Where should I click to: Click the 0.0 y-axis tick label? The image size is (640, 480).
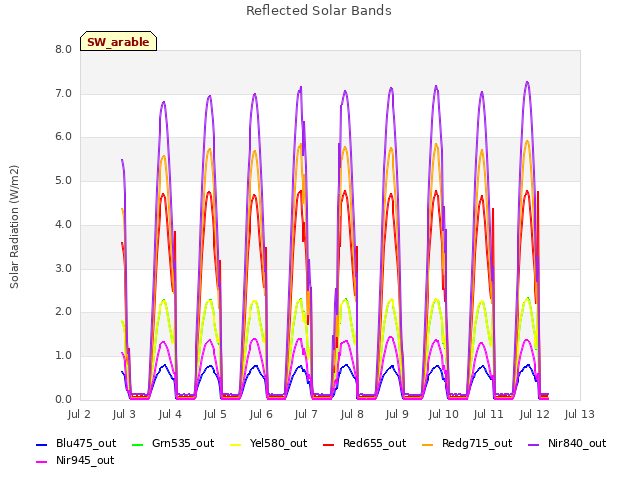pos(63,400)
